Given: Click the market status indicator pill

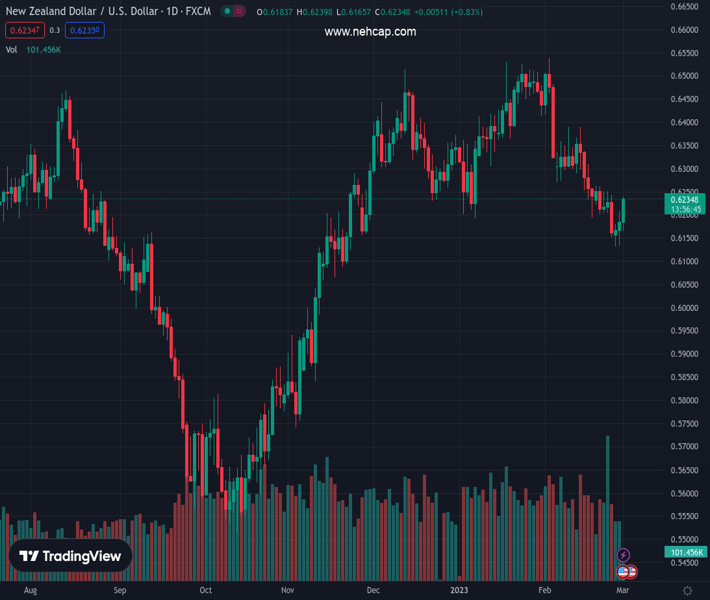Looking at the screenshot, I should (233, 11).
